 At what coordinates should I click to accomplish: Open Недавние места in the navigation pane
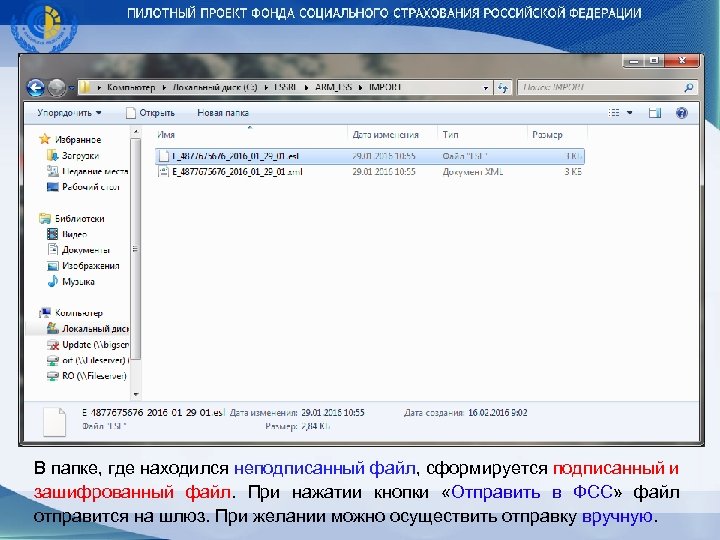pyautogui.click(x=95, y=171)
